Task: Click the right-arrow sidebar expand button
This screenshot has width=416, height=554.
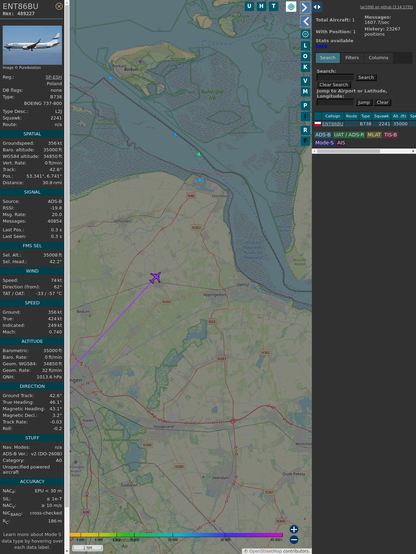Action: point(305,7)
